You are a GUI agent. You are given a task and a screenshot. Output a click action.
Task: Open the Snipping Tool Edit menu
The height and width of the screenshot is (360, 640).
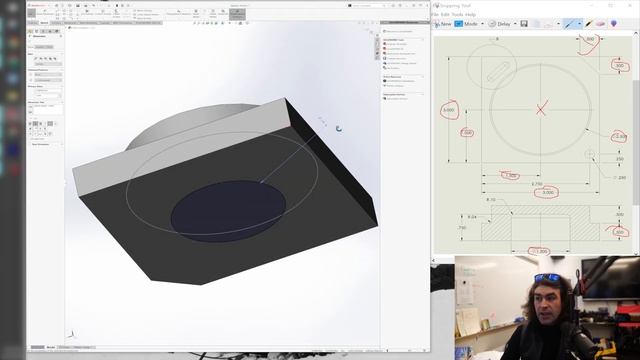[445, 14]
